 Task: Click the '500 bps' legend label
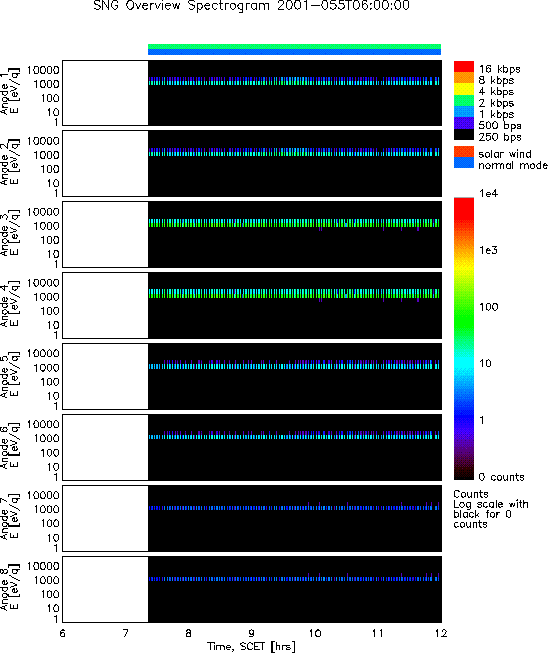tap(500, 125)
